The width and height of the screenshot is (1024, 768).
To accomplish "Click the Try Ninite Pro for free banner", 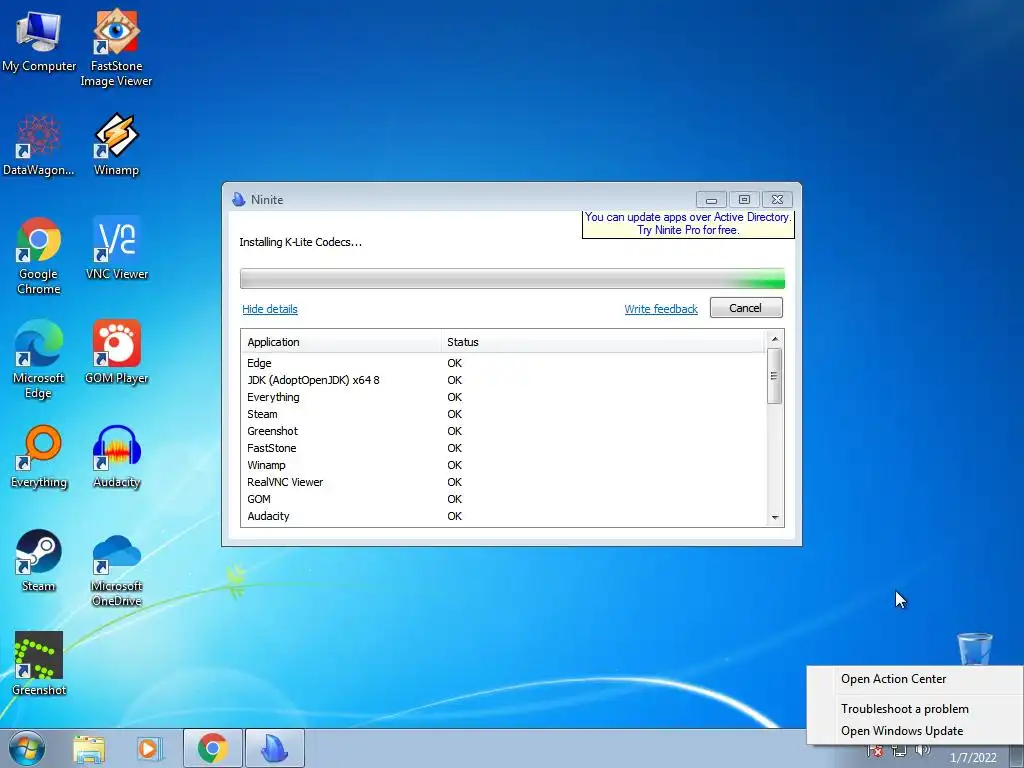I will (x=688, y=224).
